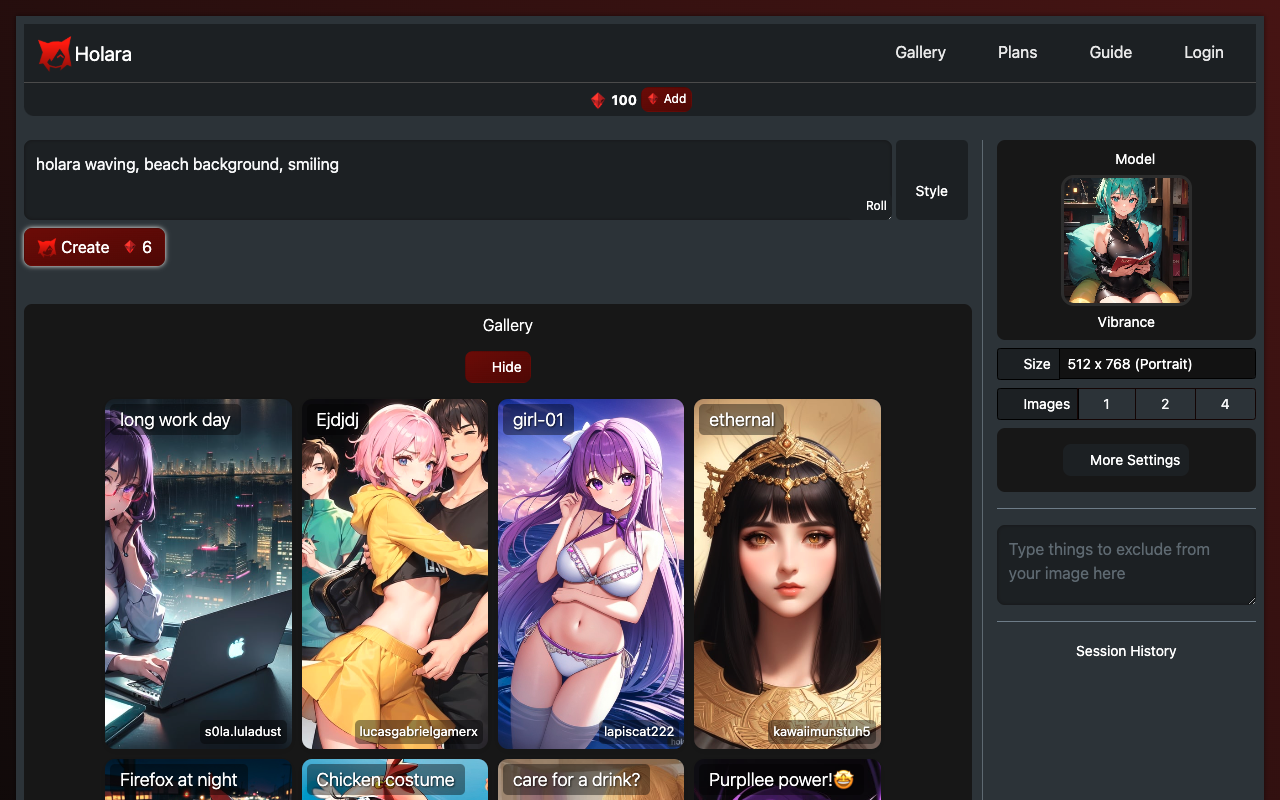
Task: Focus the prompt text field
Action: [458, 180]
